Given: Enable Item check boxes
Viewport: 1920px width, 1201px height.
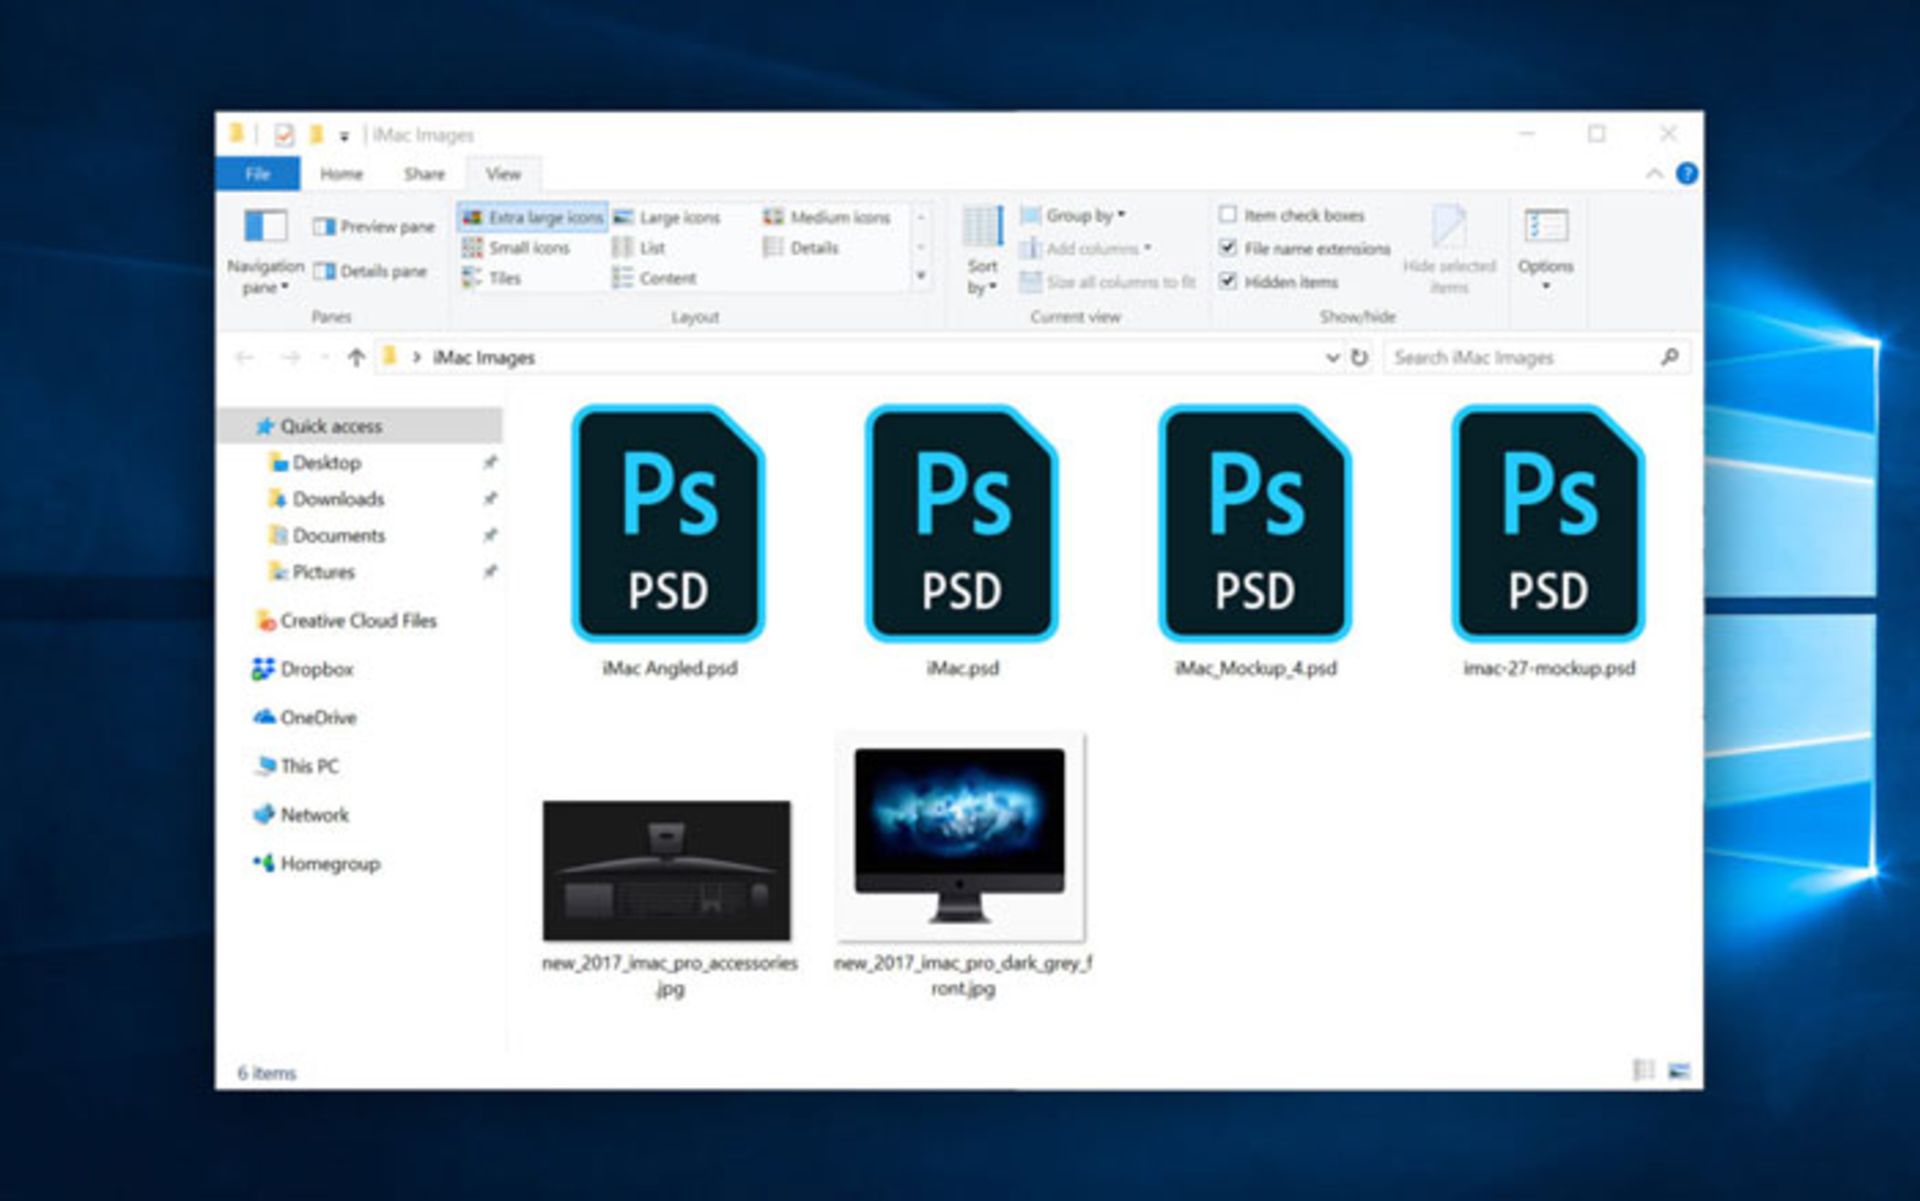Looking at the screenshot, I should pos(1228,215).
